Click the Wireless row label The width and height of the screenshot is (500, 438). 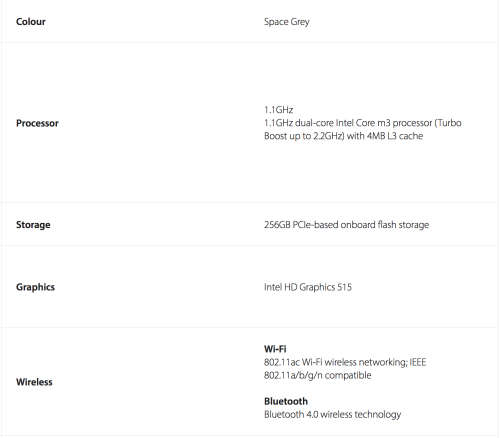tap(34, 382)
